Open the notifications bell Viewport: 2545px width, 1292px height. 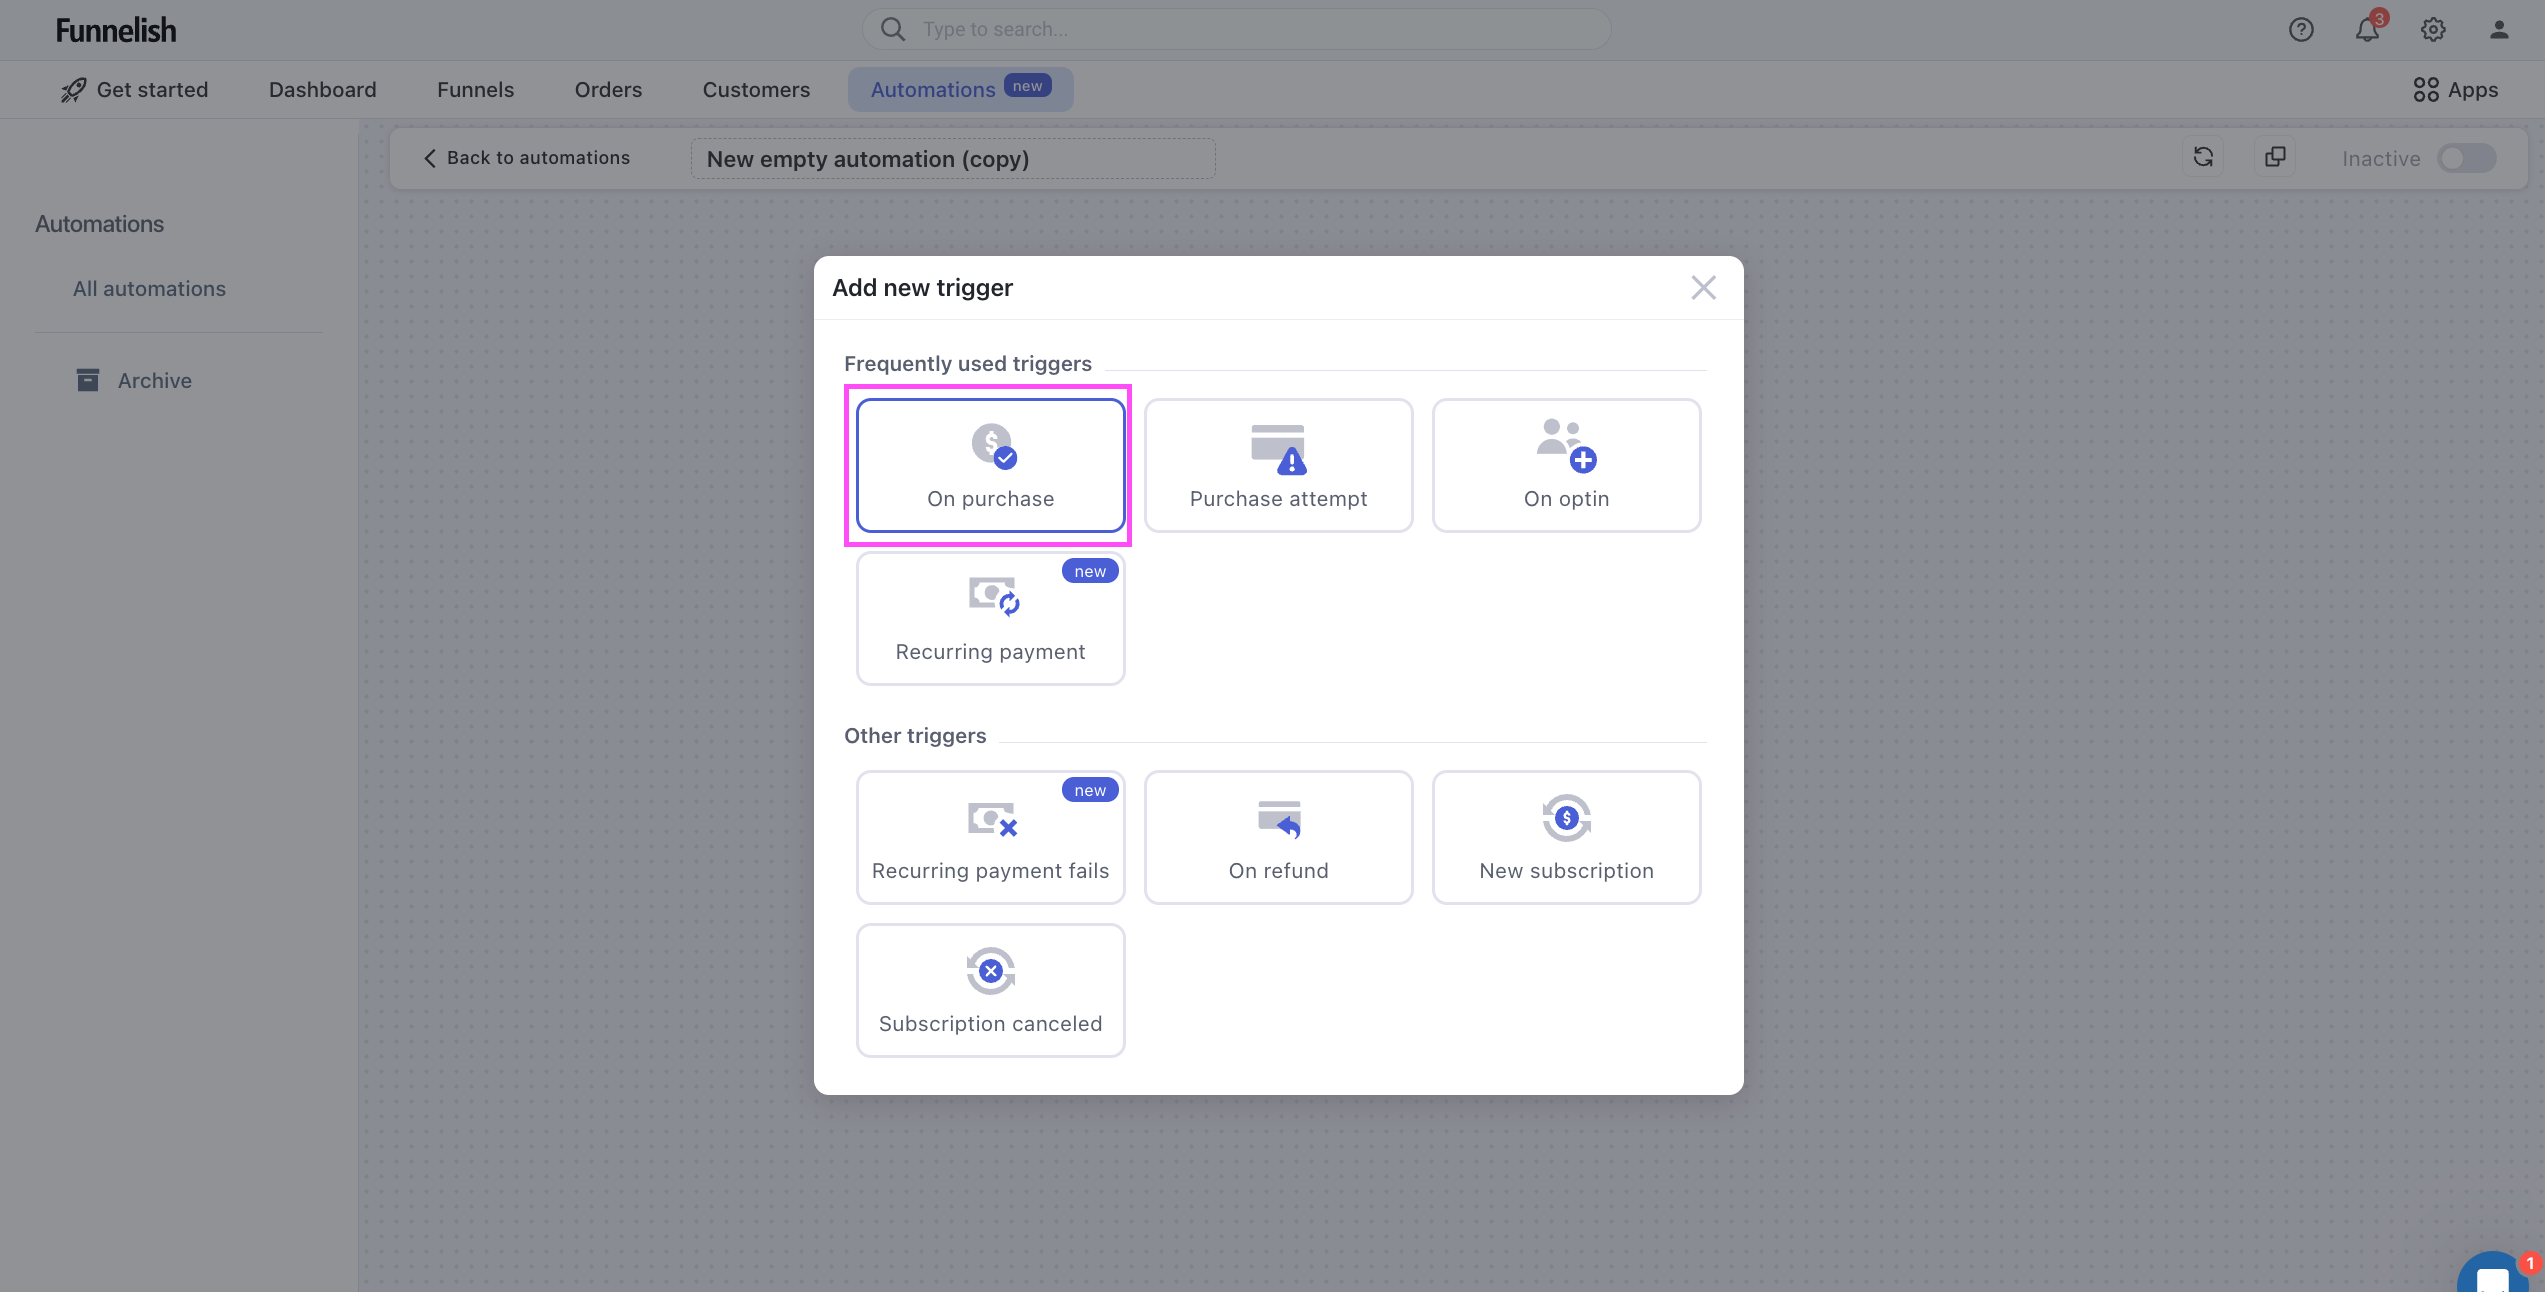[2366, 29]
